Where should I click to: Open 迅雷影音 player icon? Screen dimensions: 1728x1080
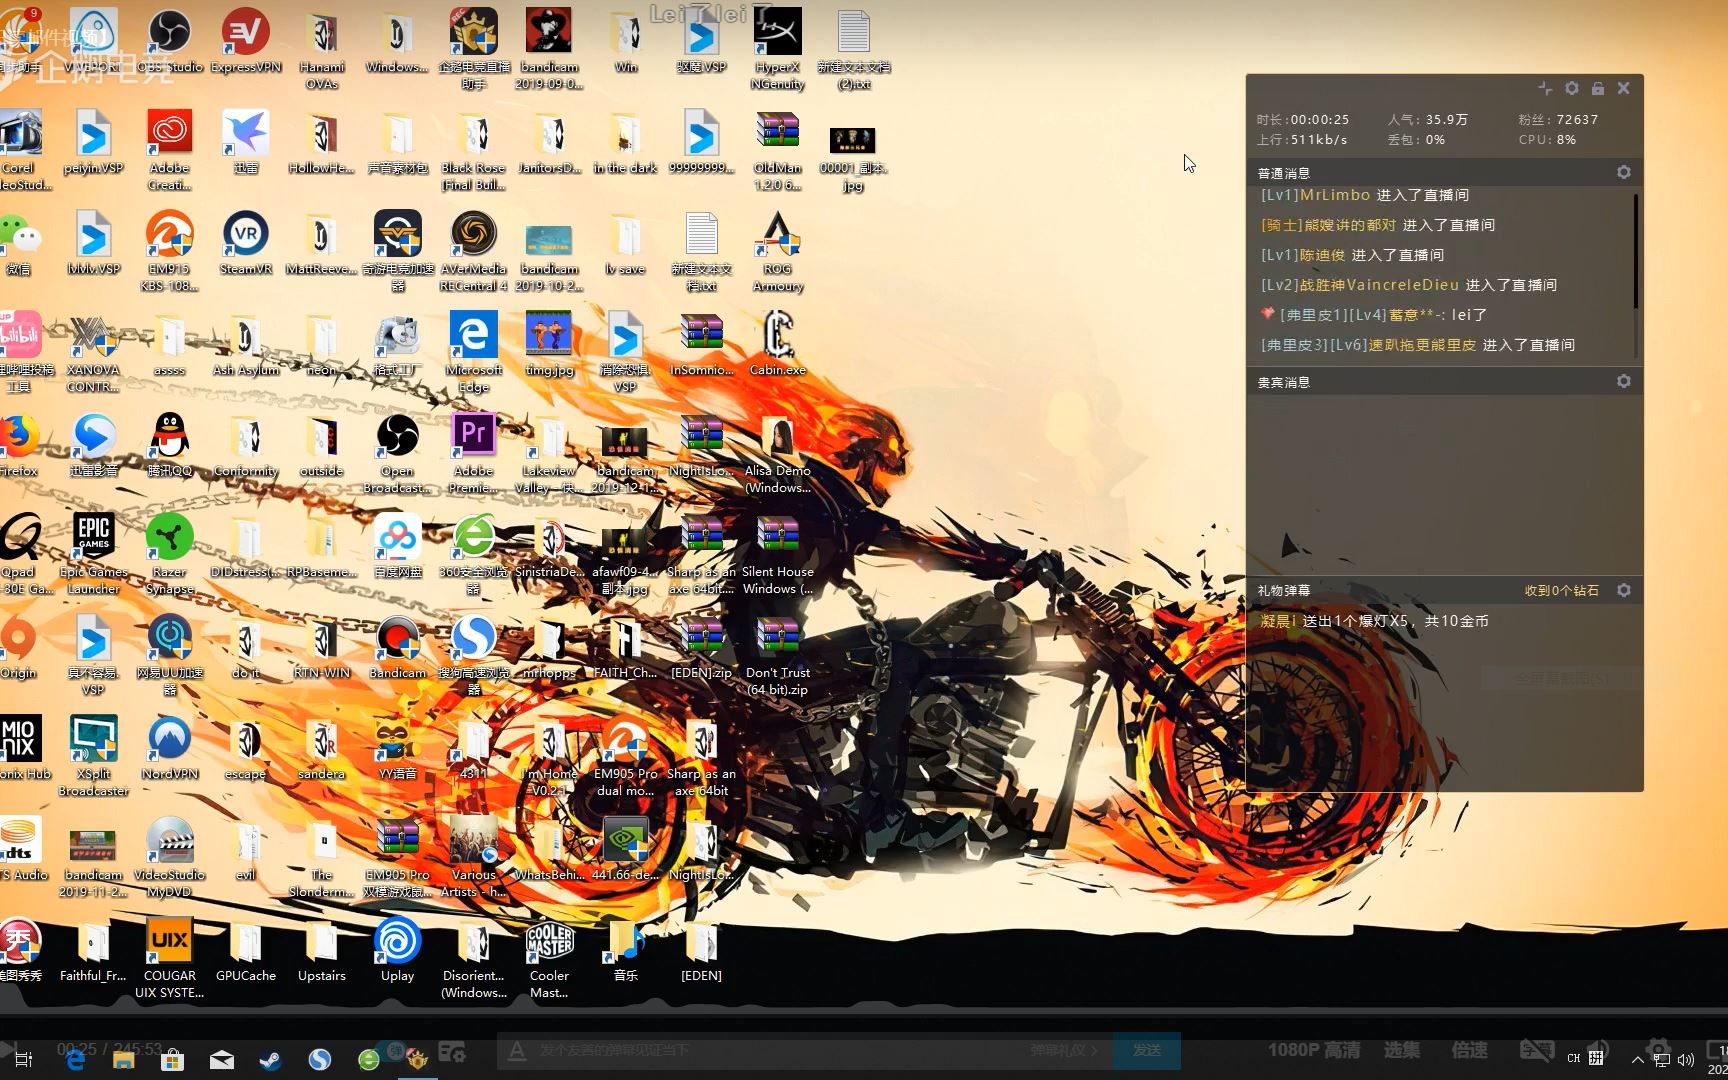94,444
